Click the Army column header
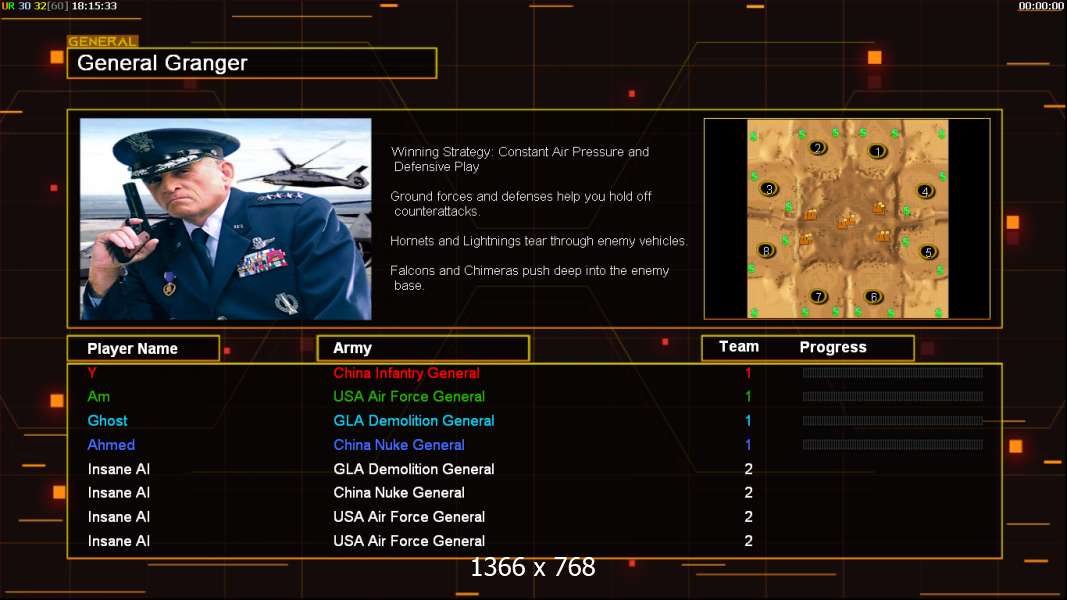 pos(423,348)
